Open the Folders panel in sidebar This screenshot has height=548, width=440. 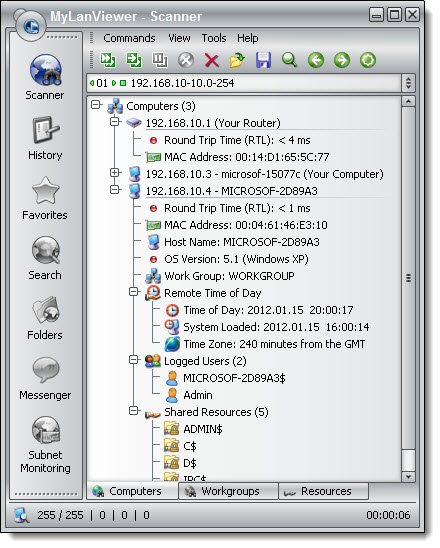pos(45,318)
